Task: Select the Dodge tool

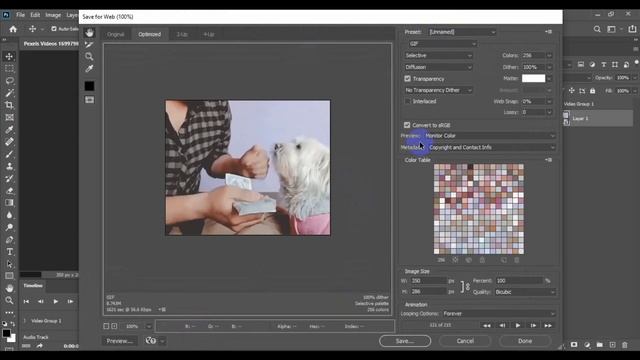Action: (9, 227)
